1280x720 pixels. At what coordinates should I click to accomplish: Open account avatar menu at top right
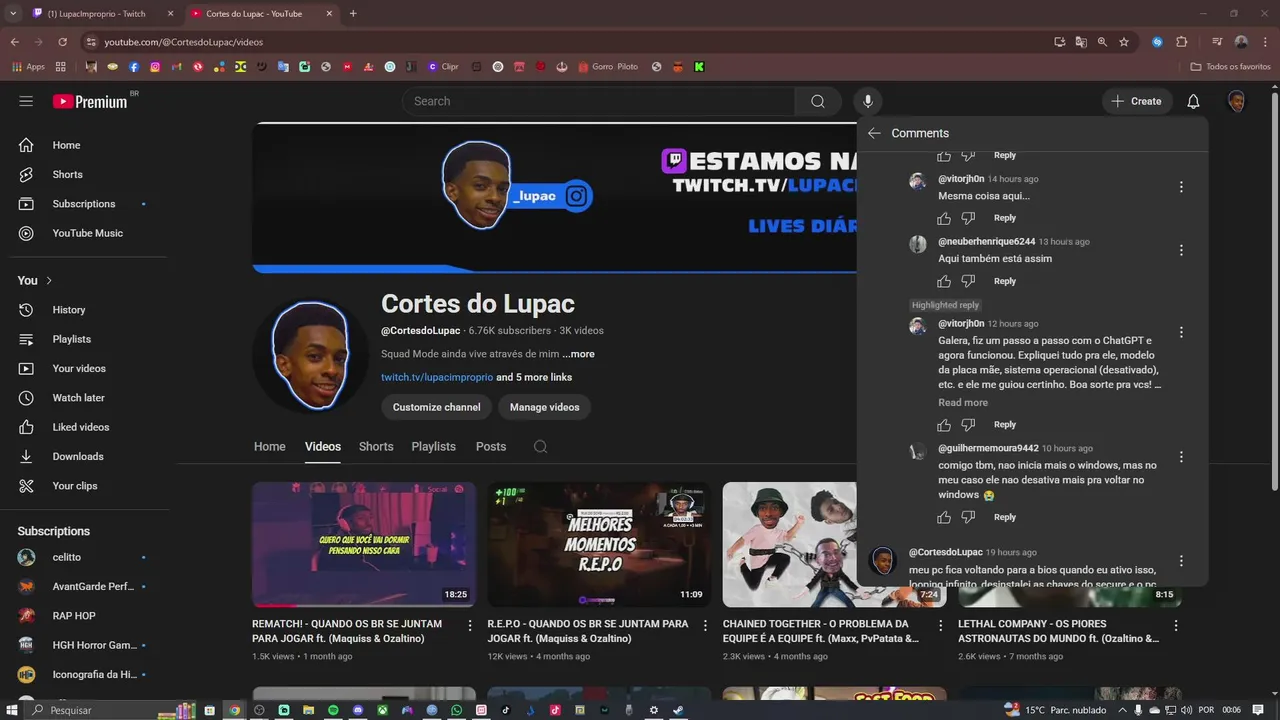click(x=1237, y=101)
